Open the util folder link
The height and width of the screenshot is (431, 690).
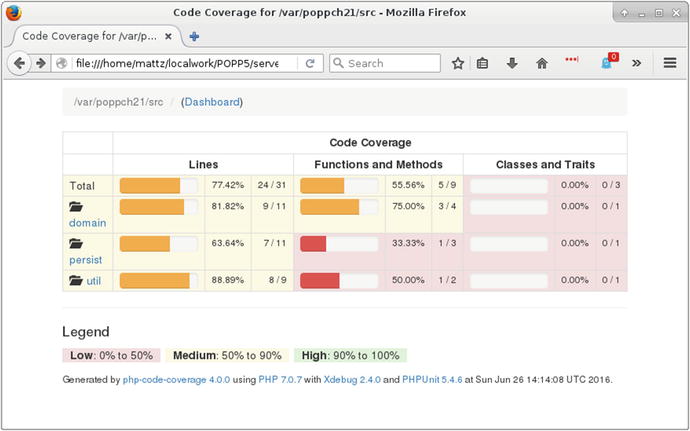coord(96,281)
